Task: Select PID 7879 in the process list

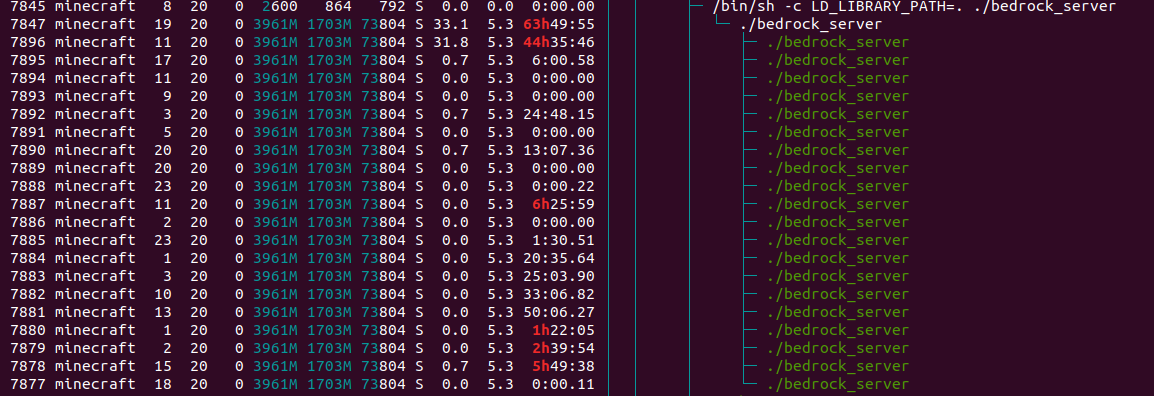Action: click(x=29, y=347)
